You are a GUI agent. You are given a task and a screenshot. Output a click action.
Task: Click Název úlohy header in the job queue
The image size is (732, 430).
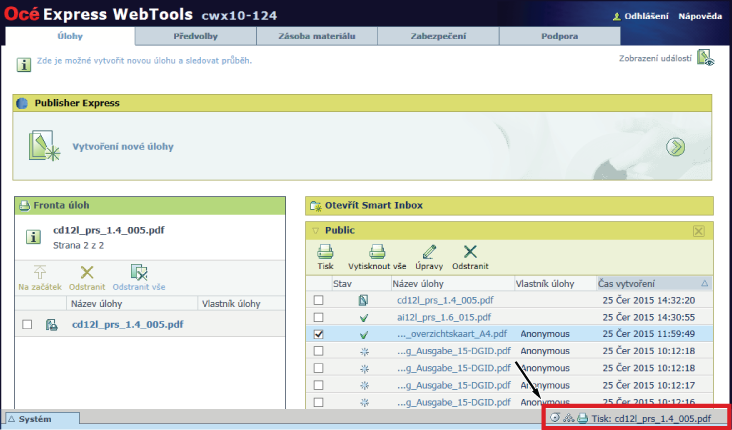(x=97, y=304)
